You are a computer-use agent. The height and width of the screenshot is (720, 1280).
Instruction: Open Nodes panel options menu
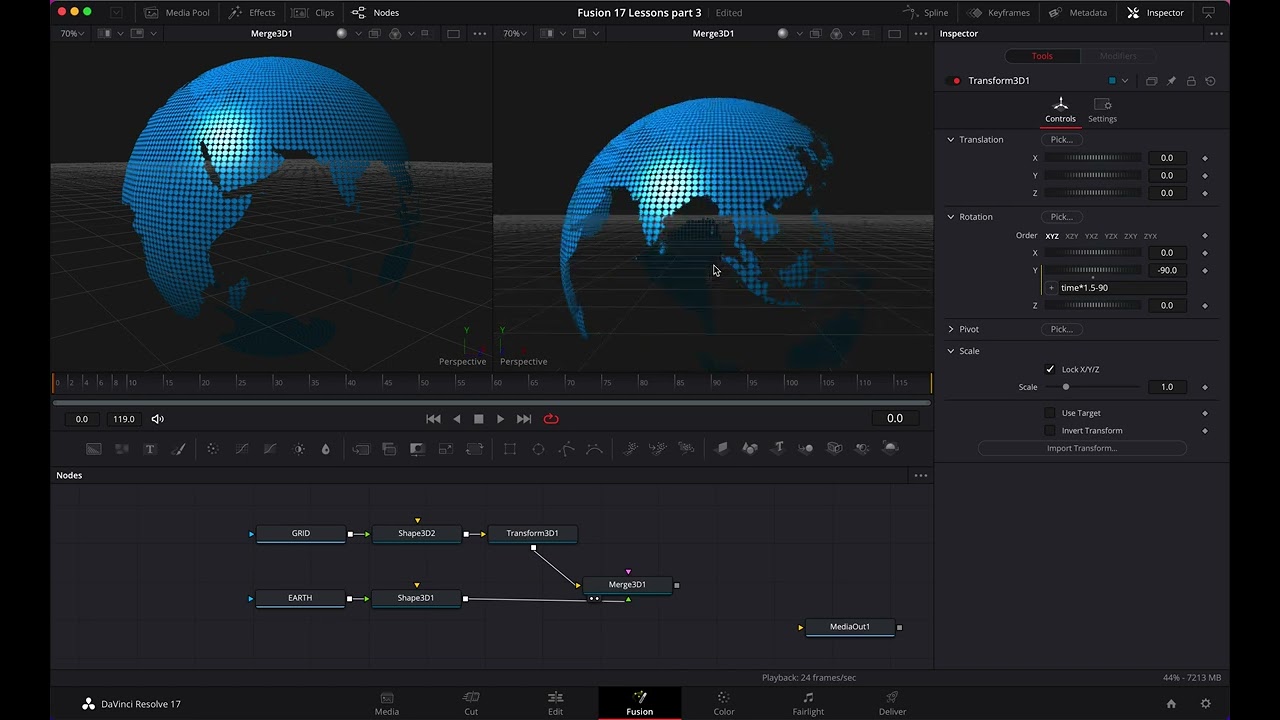(x=921, y=476)
